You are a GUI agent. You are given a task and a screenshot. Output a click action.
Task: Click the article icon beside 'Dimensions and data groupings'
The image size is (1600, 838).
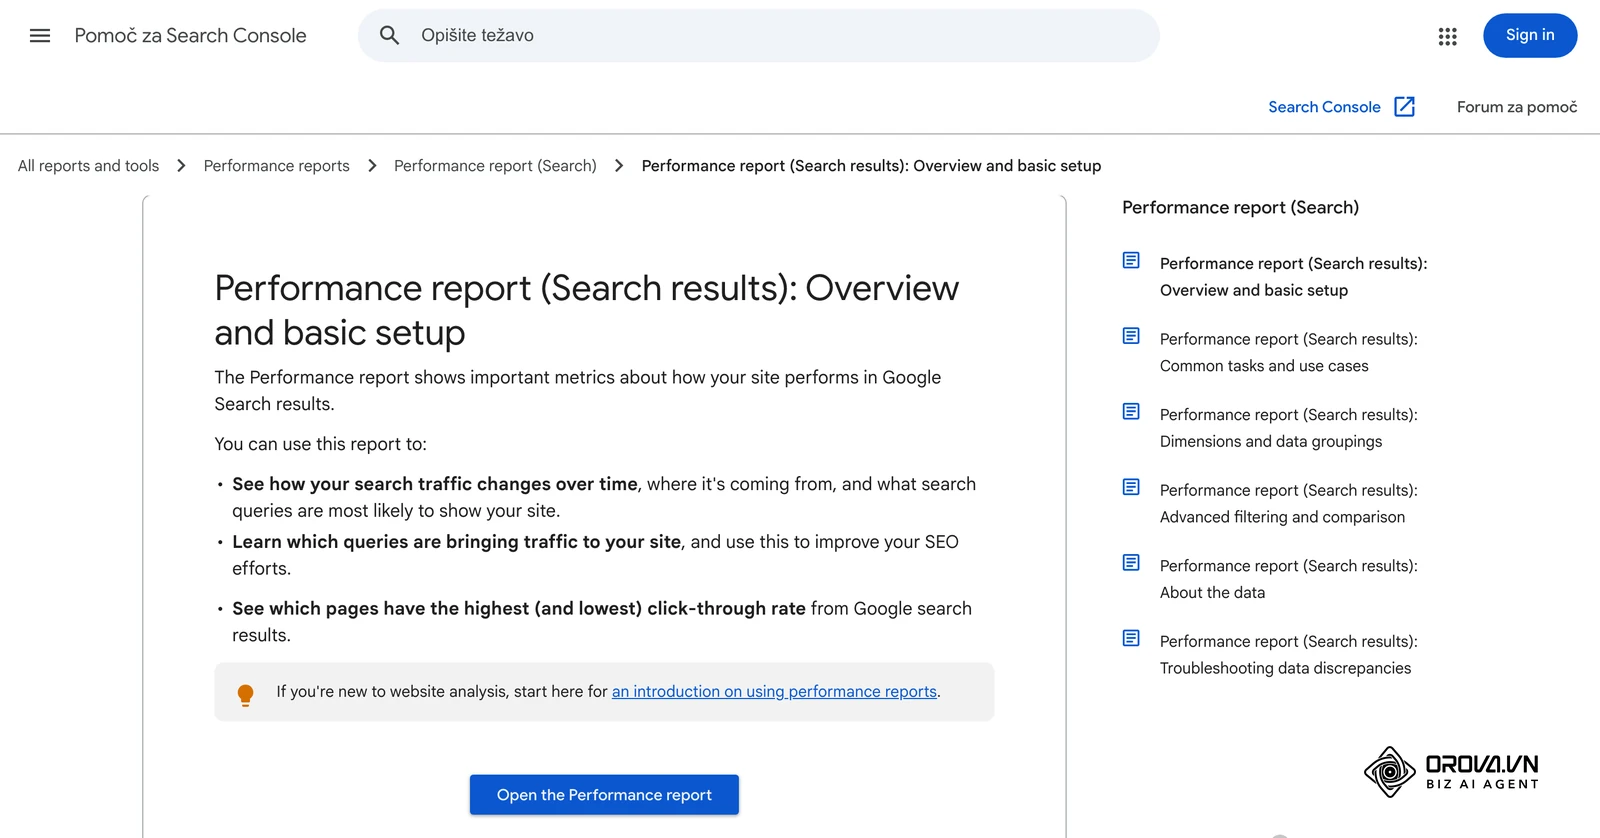pos(1131,411)
